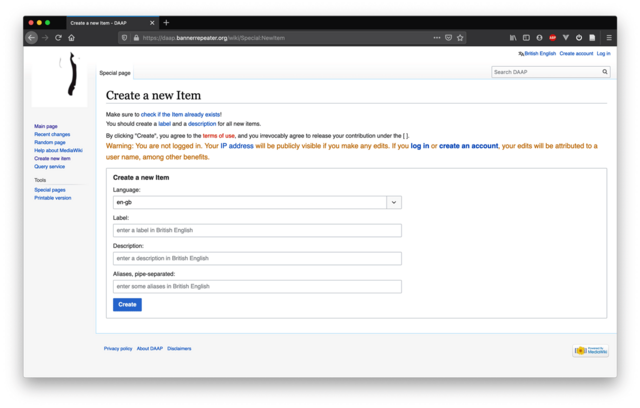
Task: Open the Recent changes sidebar link
Action: coord(52,134)
